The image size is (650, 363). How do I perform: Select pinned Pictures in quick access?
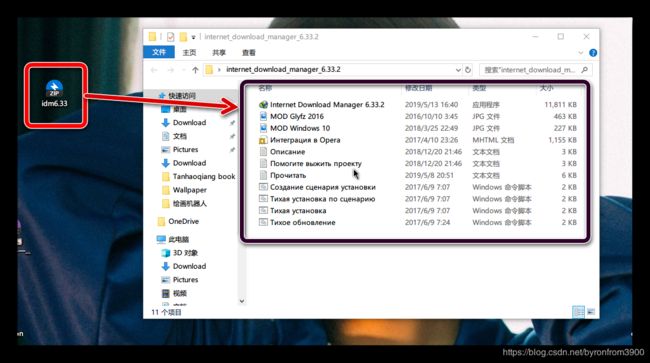[x=185, y=150]
